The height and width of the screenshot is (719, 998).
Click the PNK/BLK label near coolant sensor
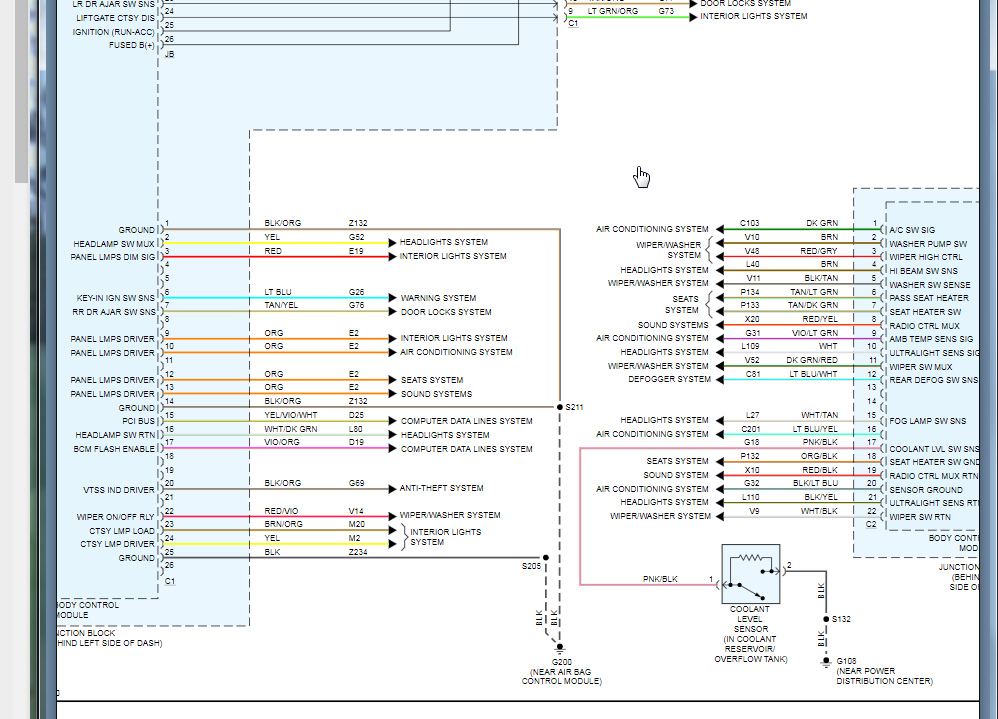pos(660,580)
